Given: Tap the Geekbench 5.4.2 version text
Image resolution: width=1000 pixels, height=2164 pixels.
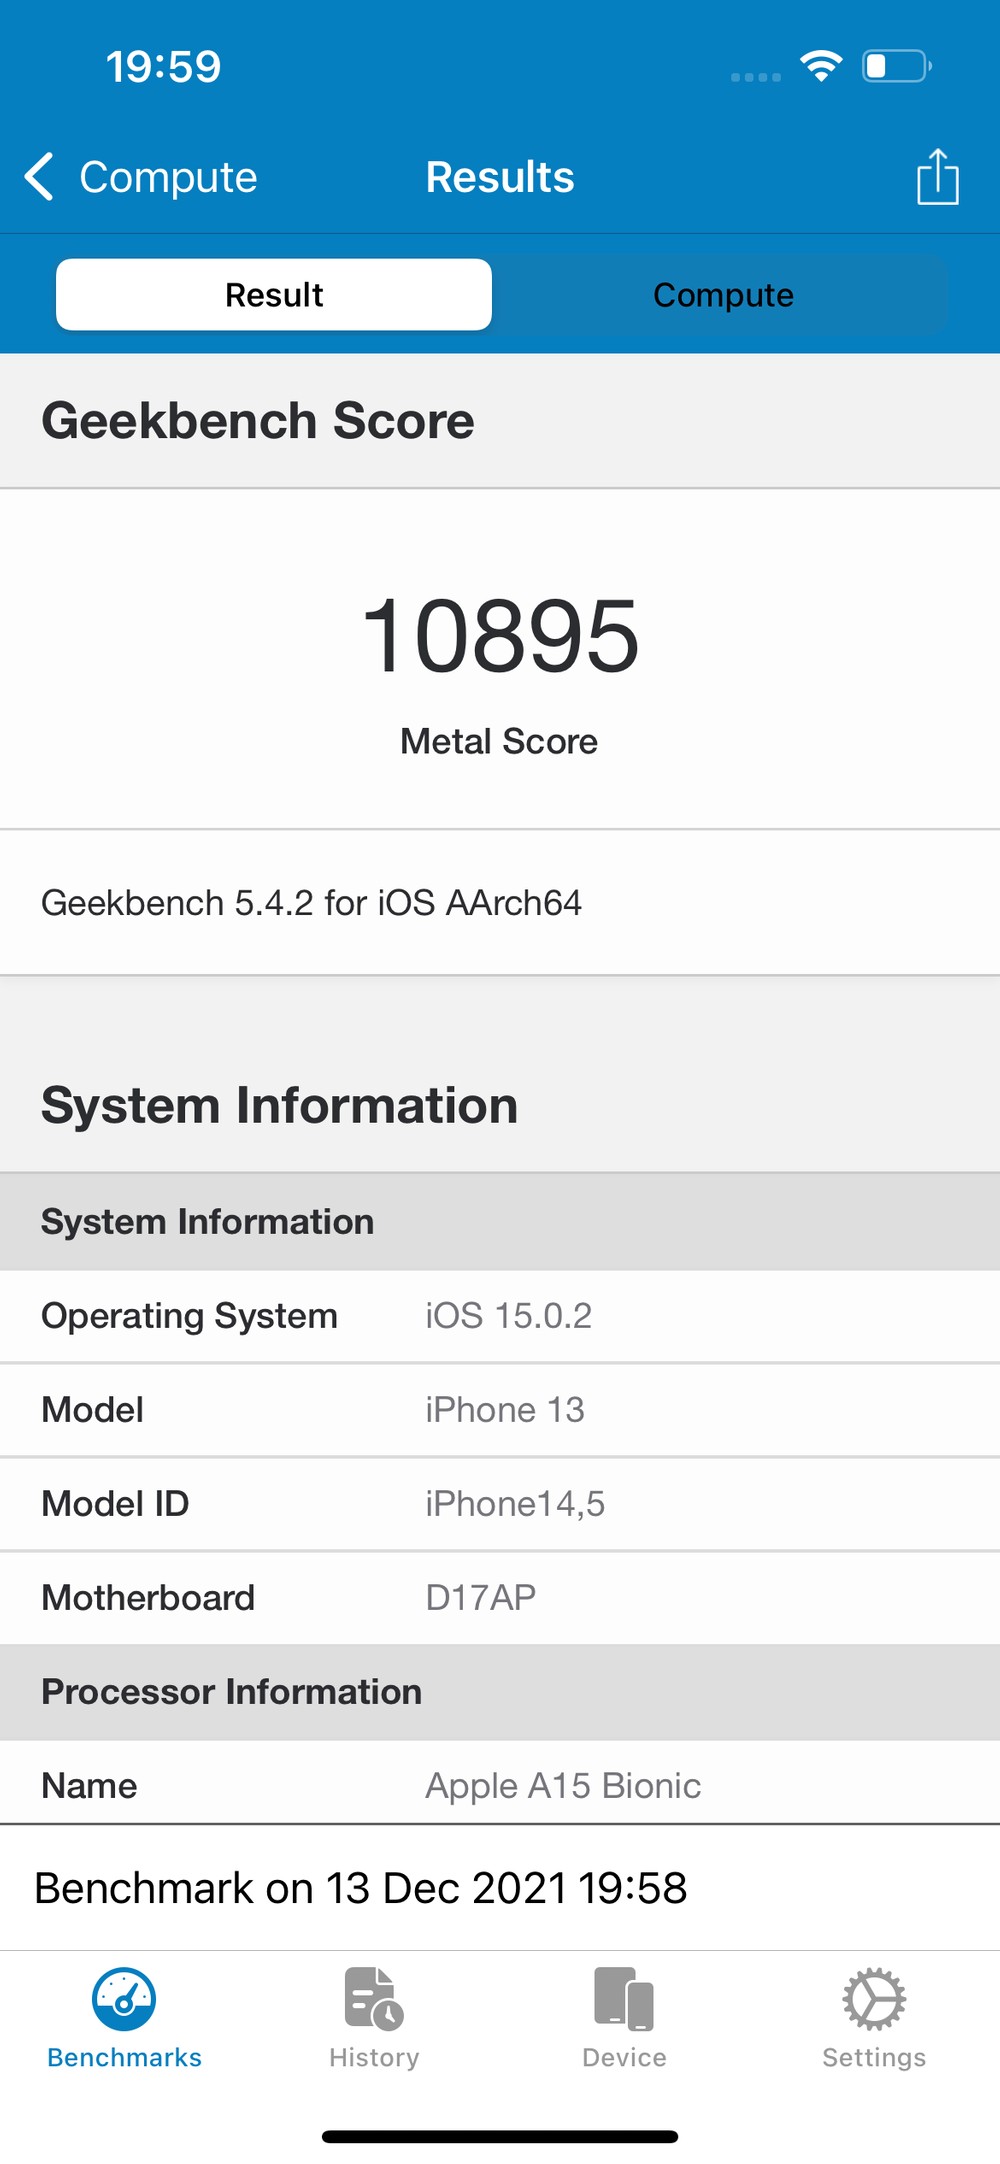Looking at the screenshot, I should coord(311,903).
